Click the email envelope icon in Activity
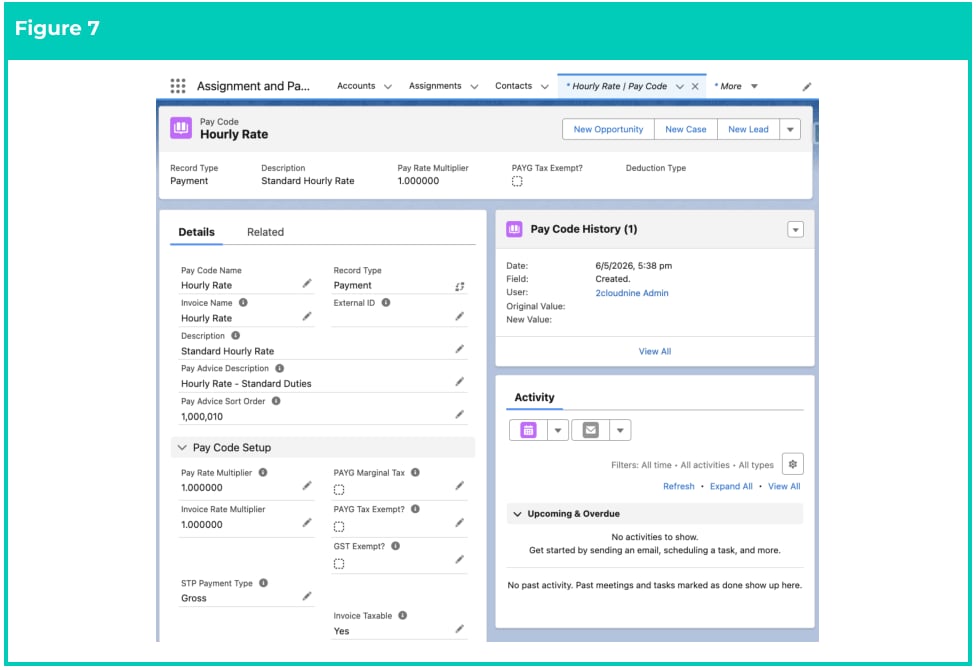This screenshot has width=976, height=670. point(590,430)
